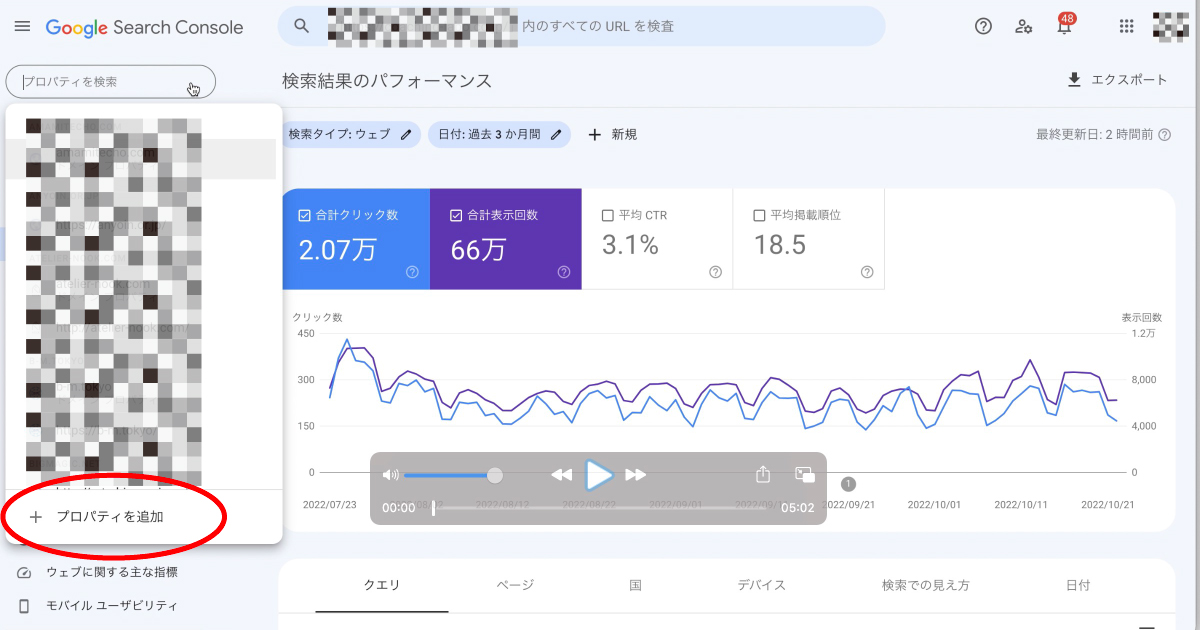Viewport: 1200px width, 630px height.
Task: Focus the プロパティを検索 search field
Action: click(110, 82)
